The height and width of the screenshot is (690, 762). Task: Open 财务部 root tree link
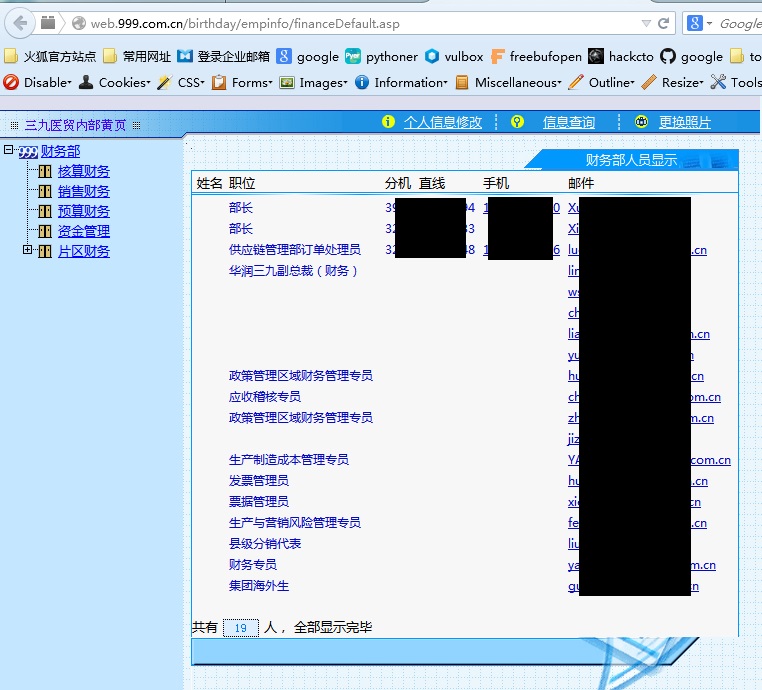pyautogui.click(x=60, y=152)
